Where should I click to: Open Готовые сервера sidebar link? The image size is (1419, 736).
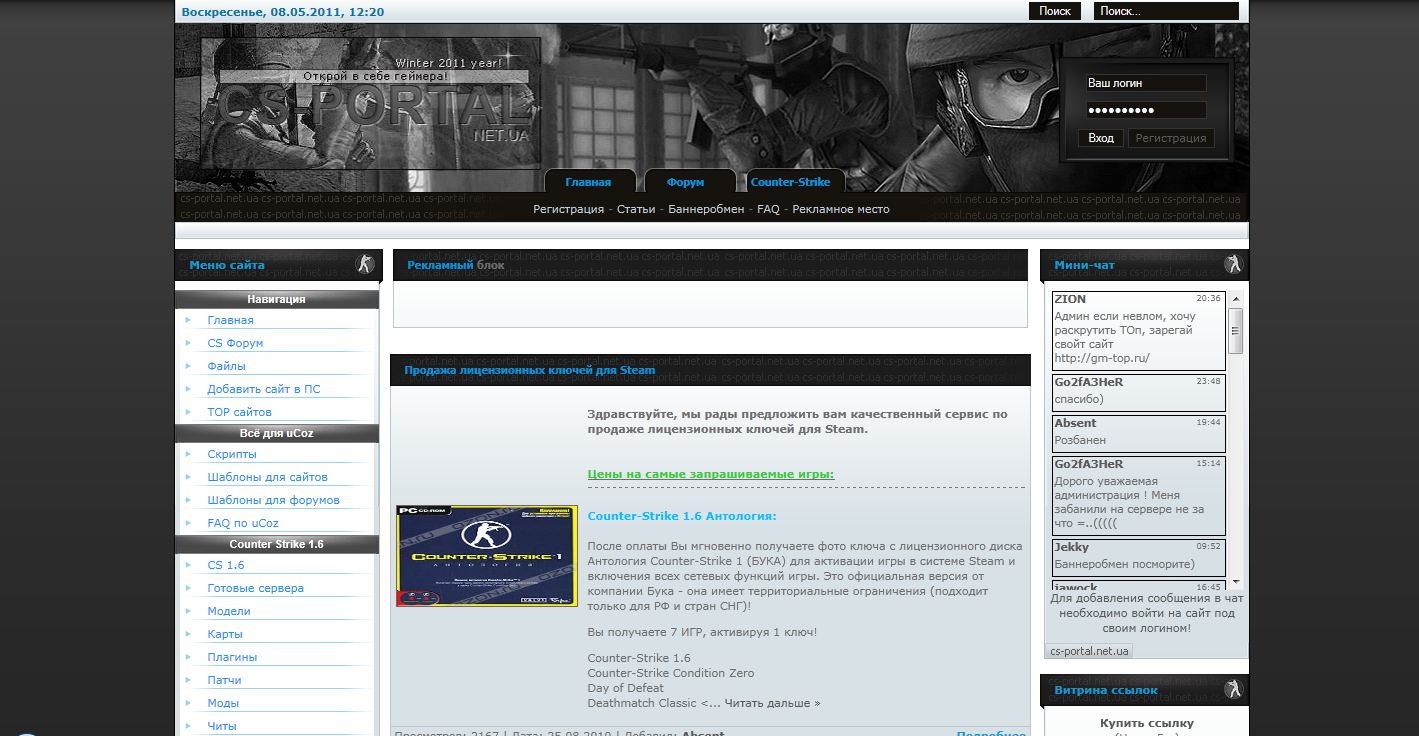click(x=255, y=588)
